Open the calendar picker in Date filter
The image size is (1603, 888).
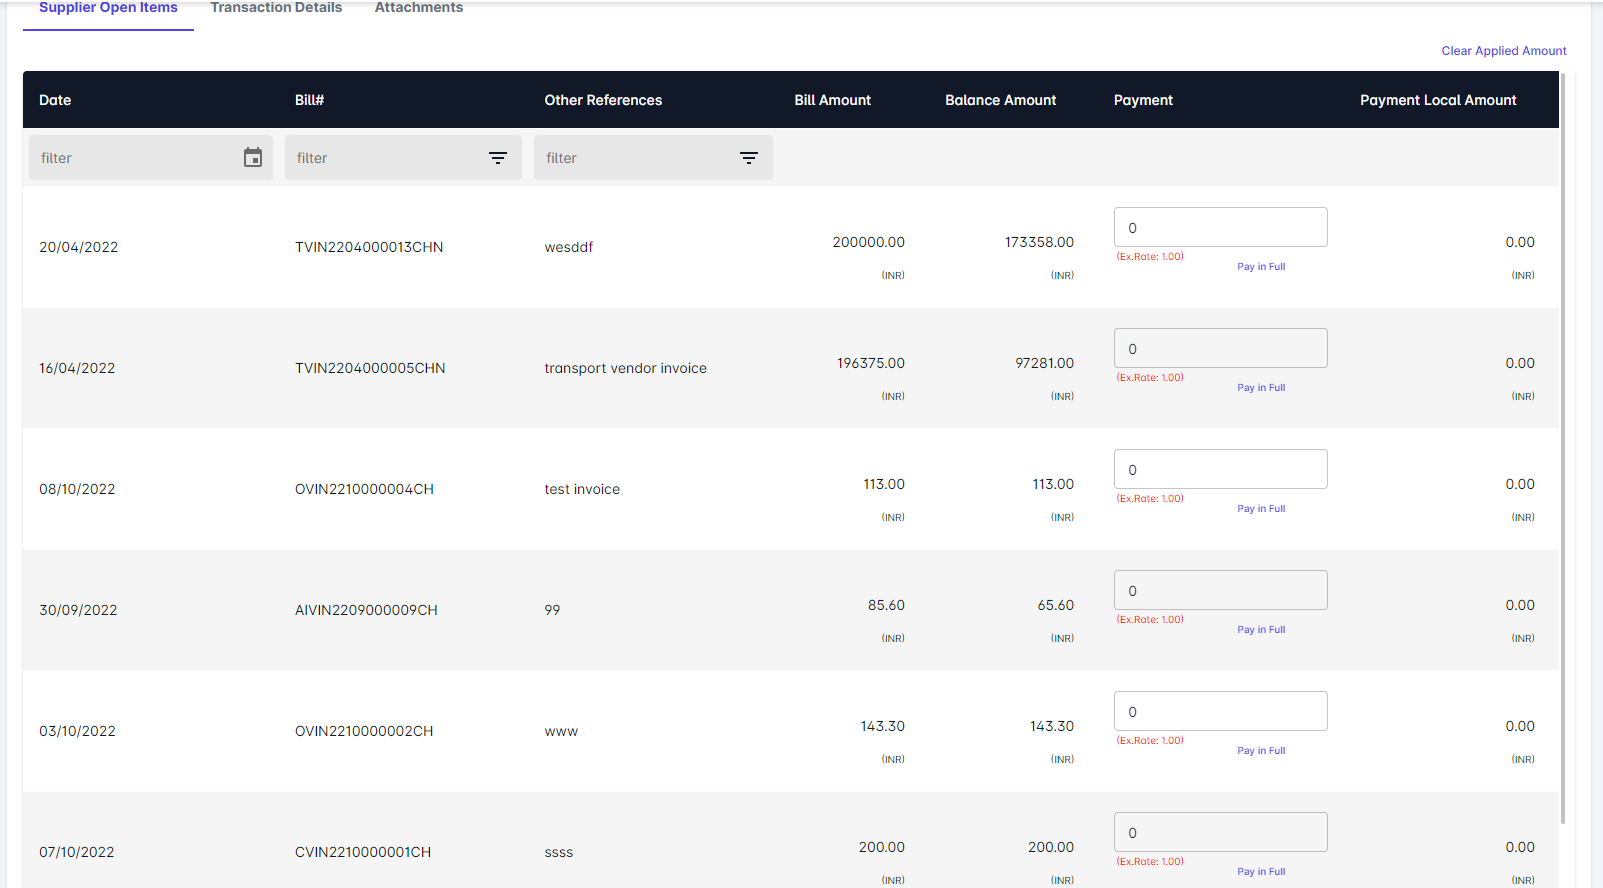[253, 158]
